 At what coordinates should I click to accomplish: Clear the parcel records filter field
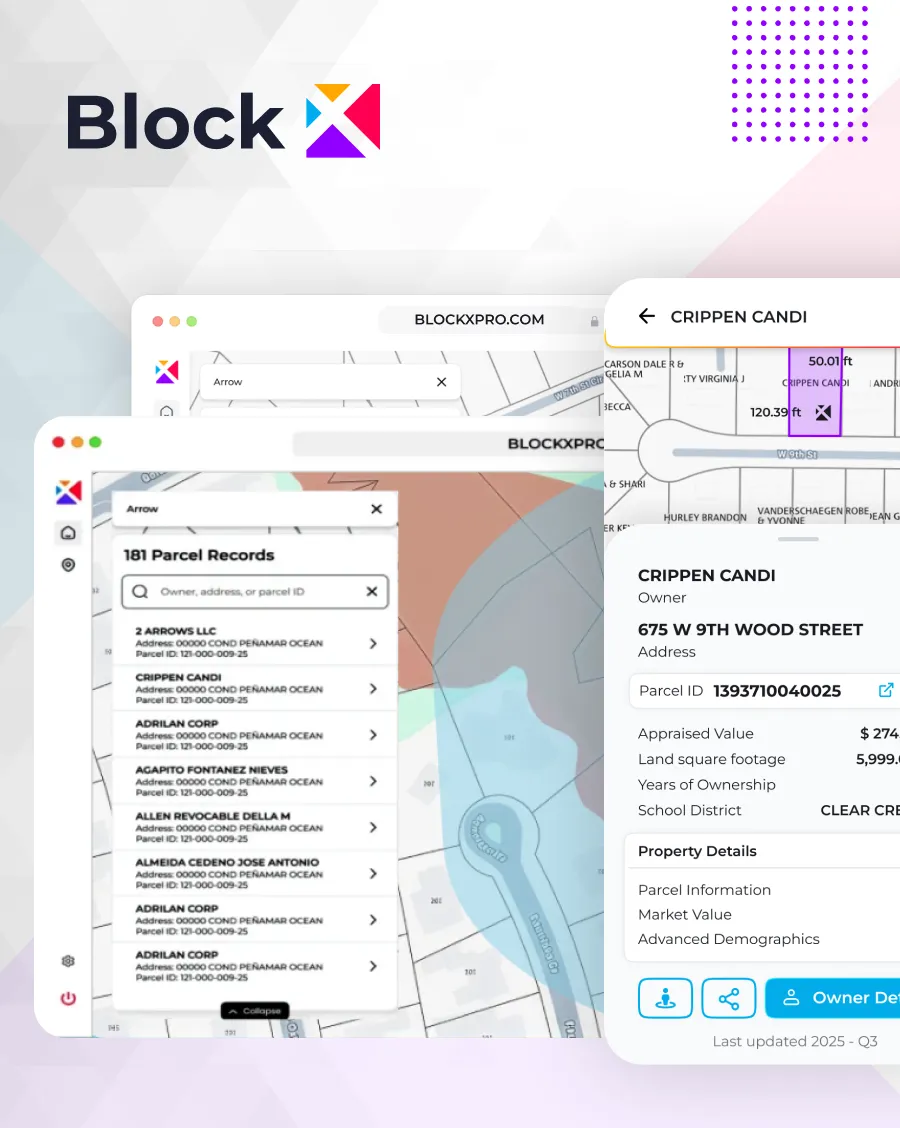pyautogui.click(x=372, y=591)
